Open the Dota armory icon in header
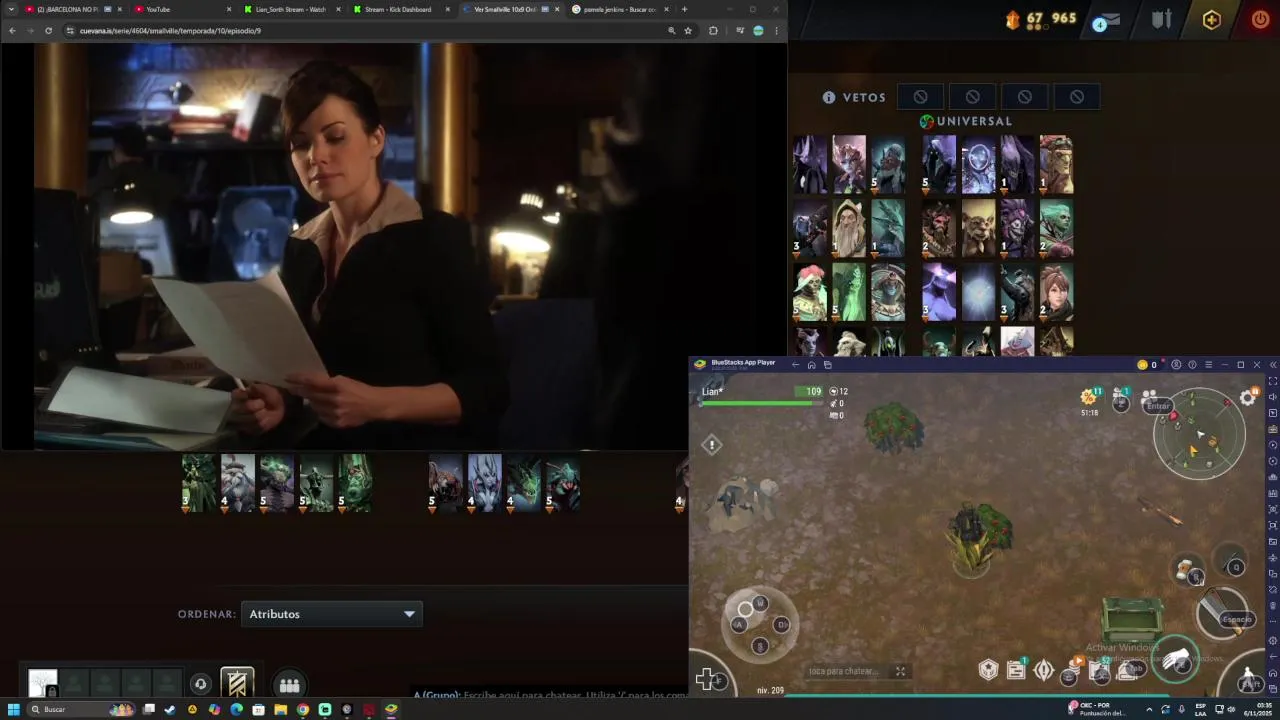This screenshot has width=1280, height=720. point(1161,19)
